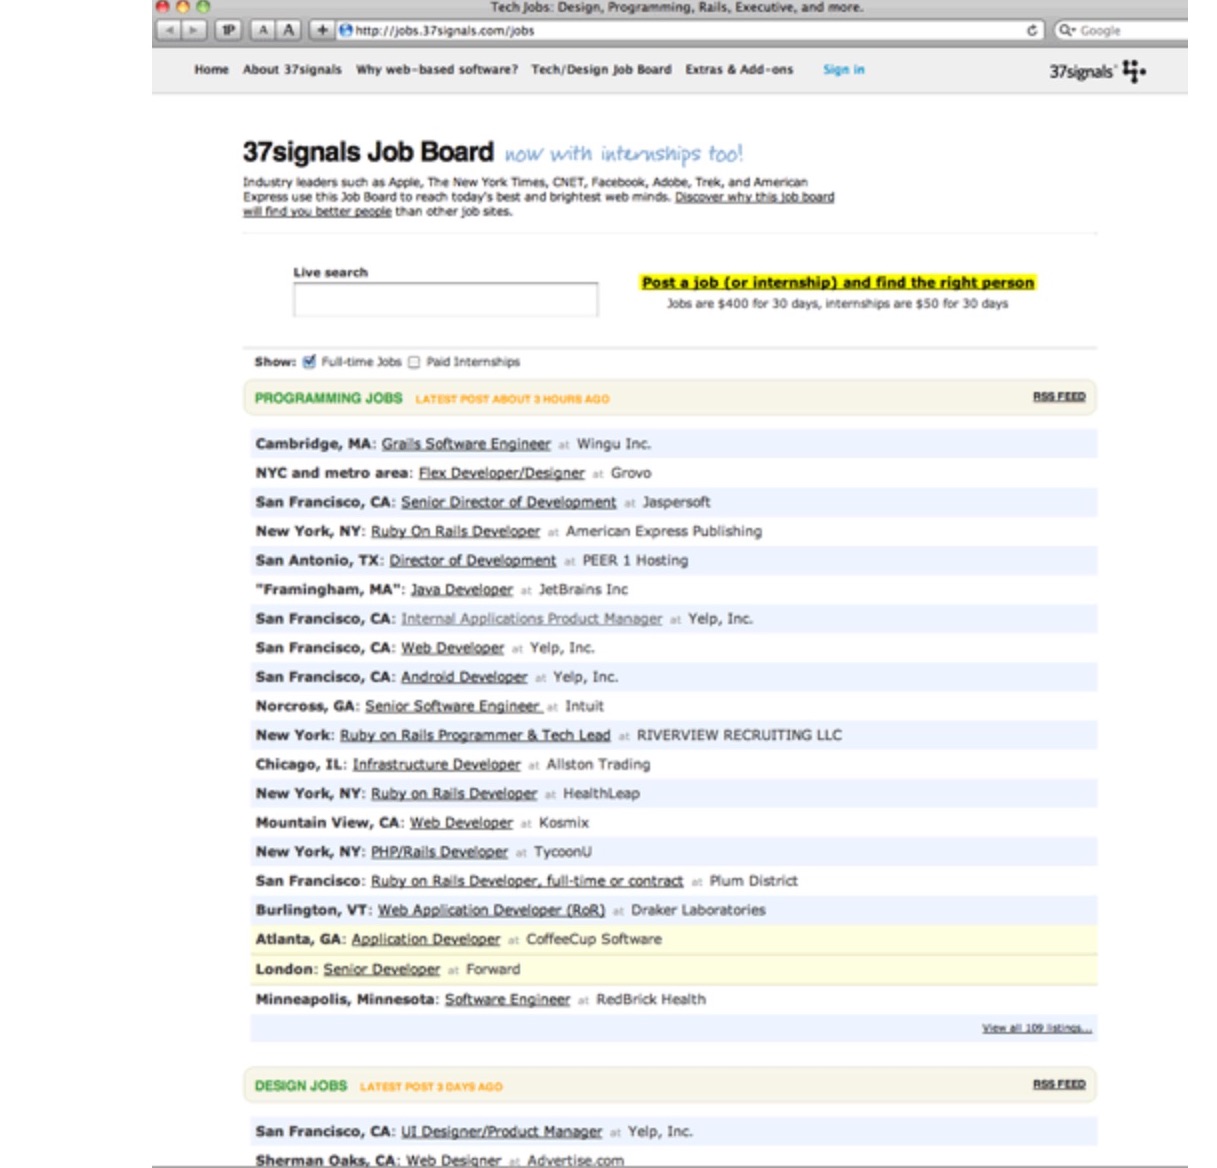
Task: Open Internal Applications Product Manager listing
Action: point(532,619)
